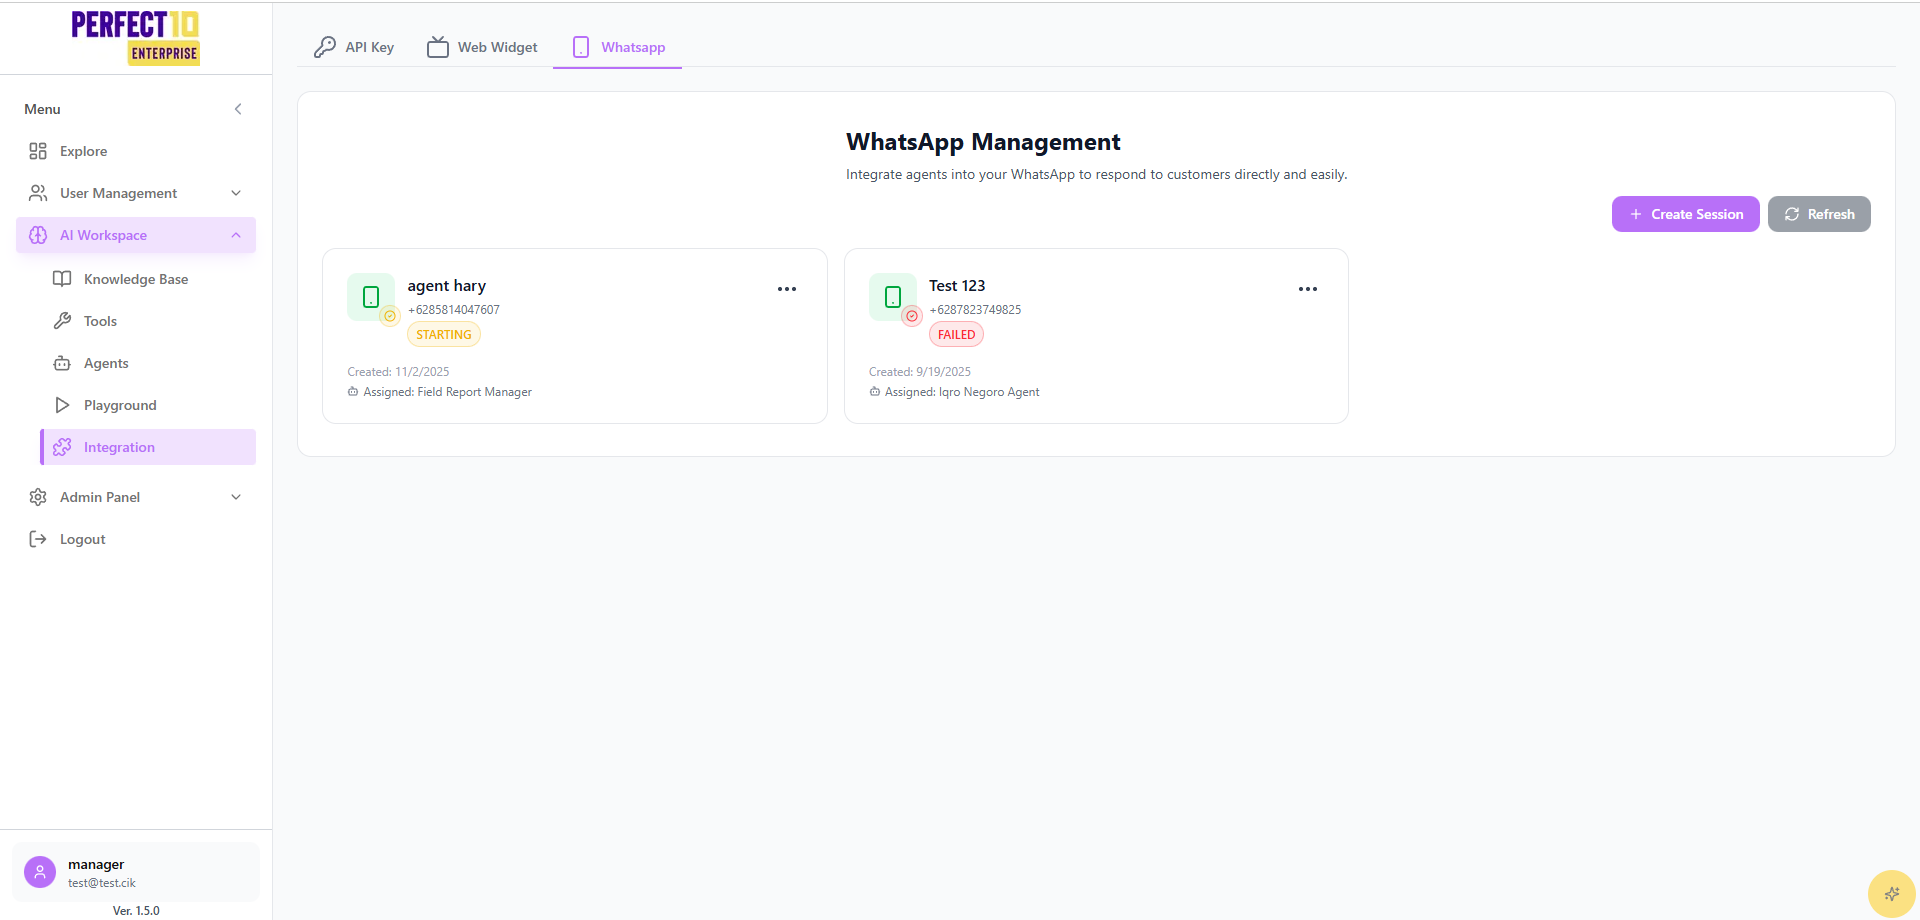
Task: Click the Perfect10 Enterprise logo
Action: (136, 38)
